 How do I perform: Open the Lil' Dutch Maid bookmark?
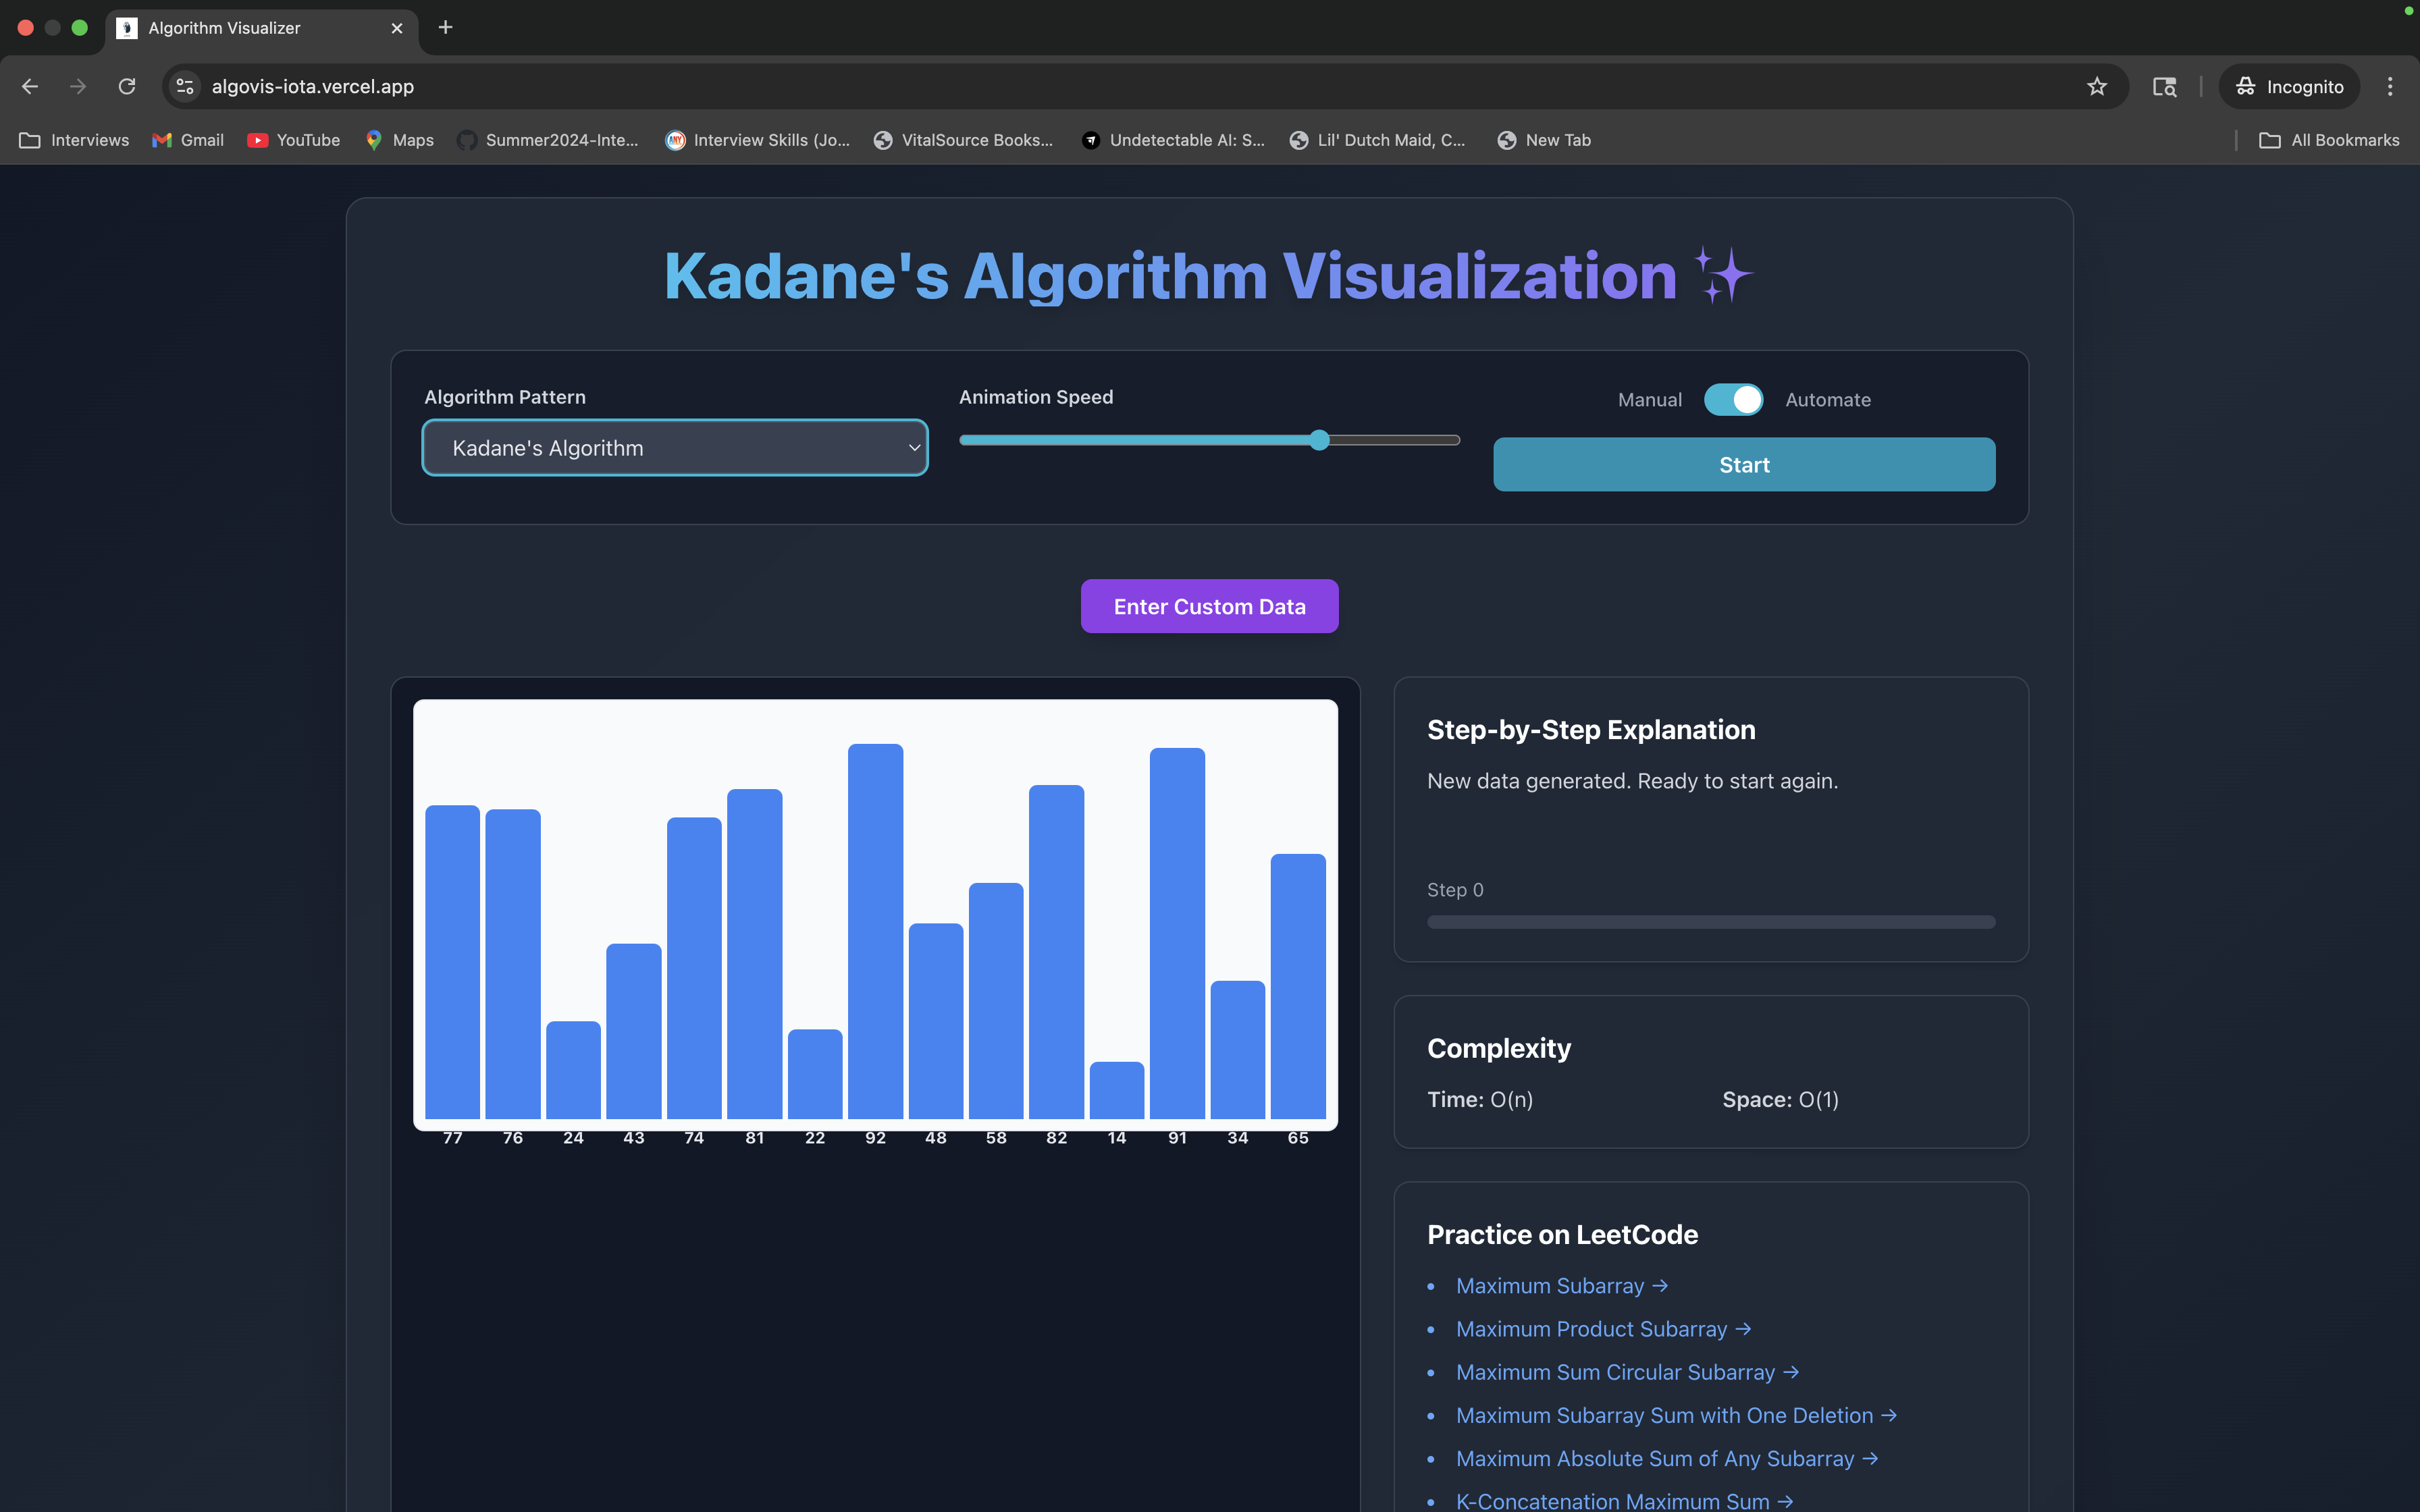pyautogui.click(x=1378, y=140)
